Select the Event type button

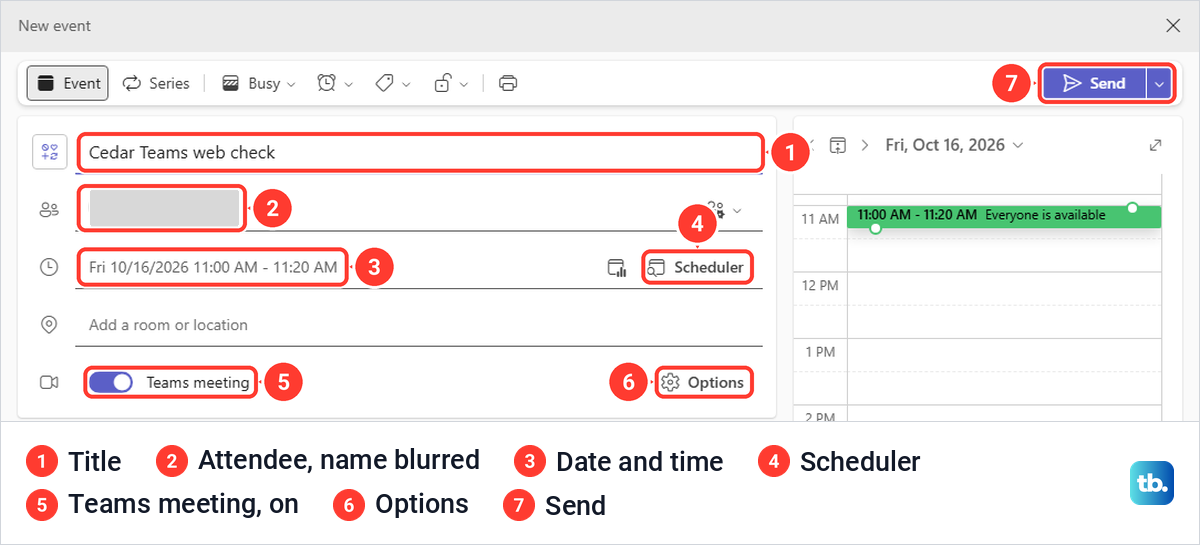point(69,84)
